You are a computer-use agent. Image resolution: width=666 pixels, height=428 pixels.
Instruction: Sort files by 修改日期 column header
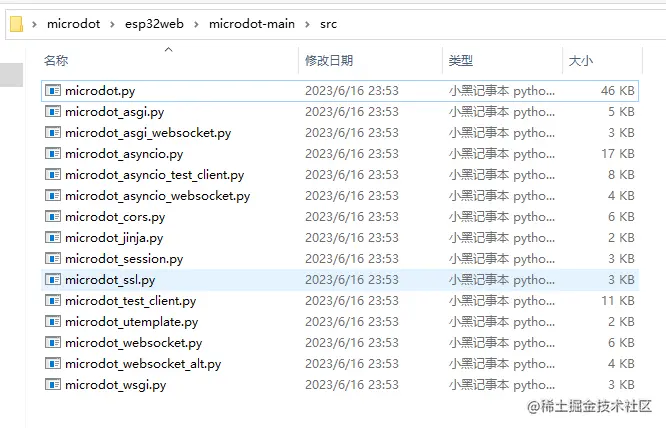point(329,60)
